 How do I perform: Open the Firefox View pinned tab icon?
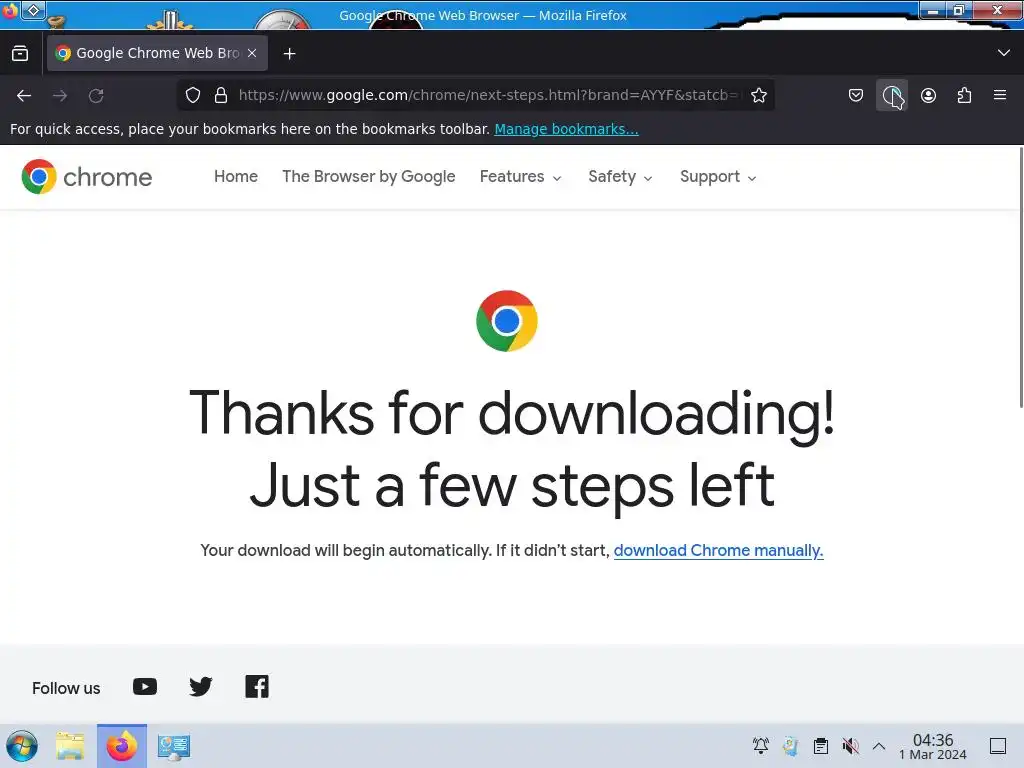coord(20,53)
